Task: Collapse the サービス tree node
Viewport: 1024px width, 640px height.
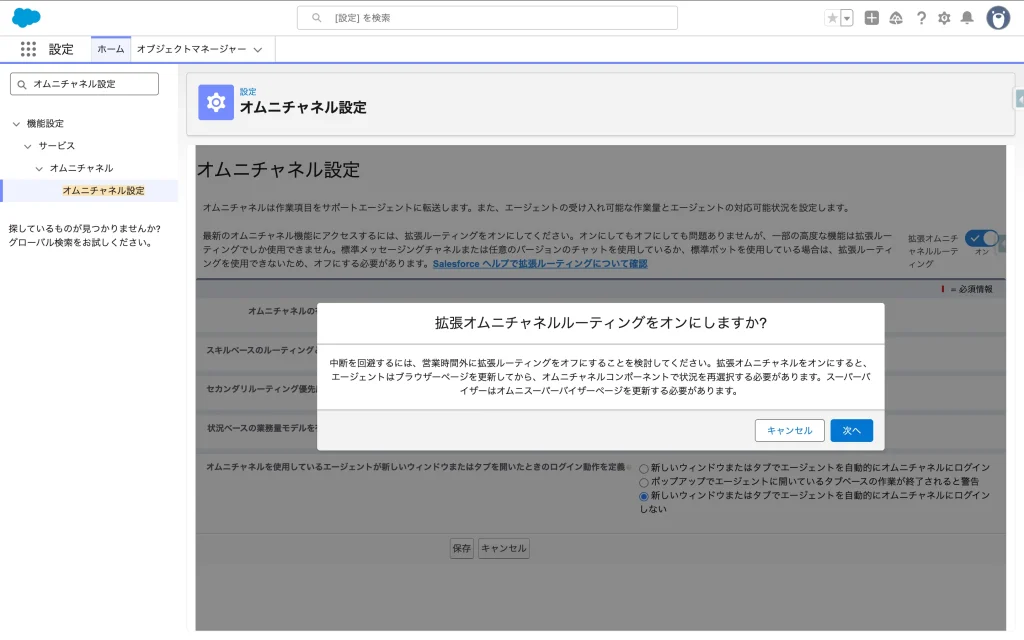Action: tap(28, 146)
